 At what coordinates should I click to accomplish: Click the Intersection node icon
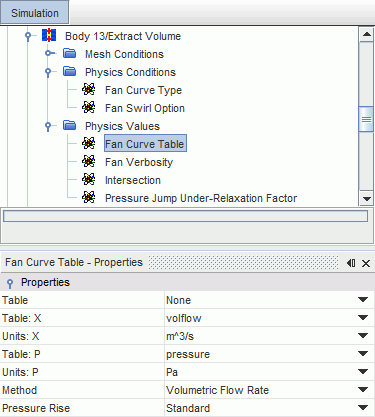89,179
